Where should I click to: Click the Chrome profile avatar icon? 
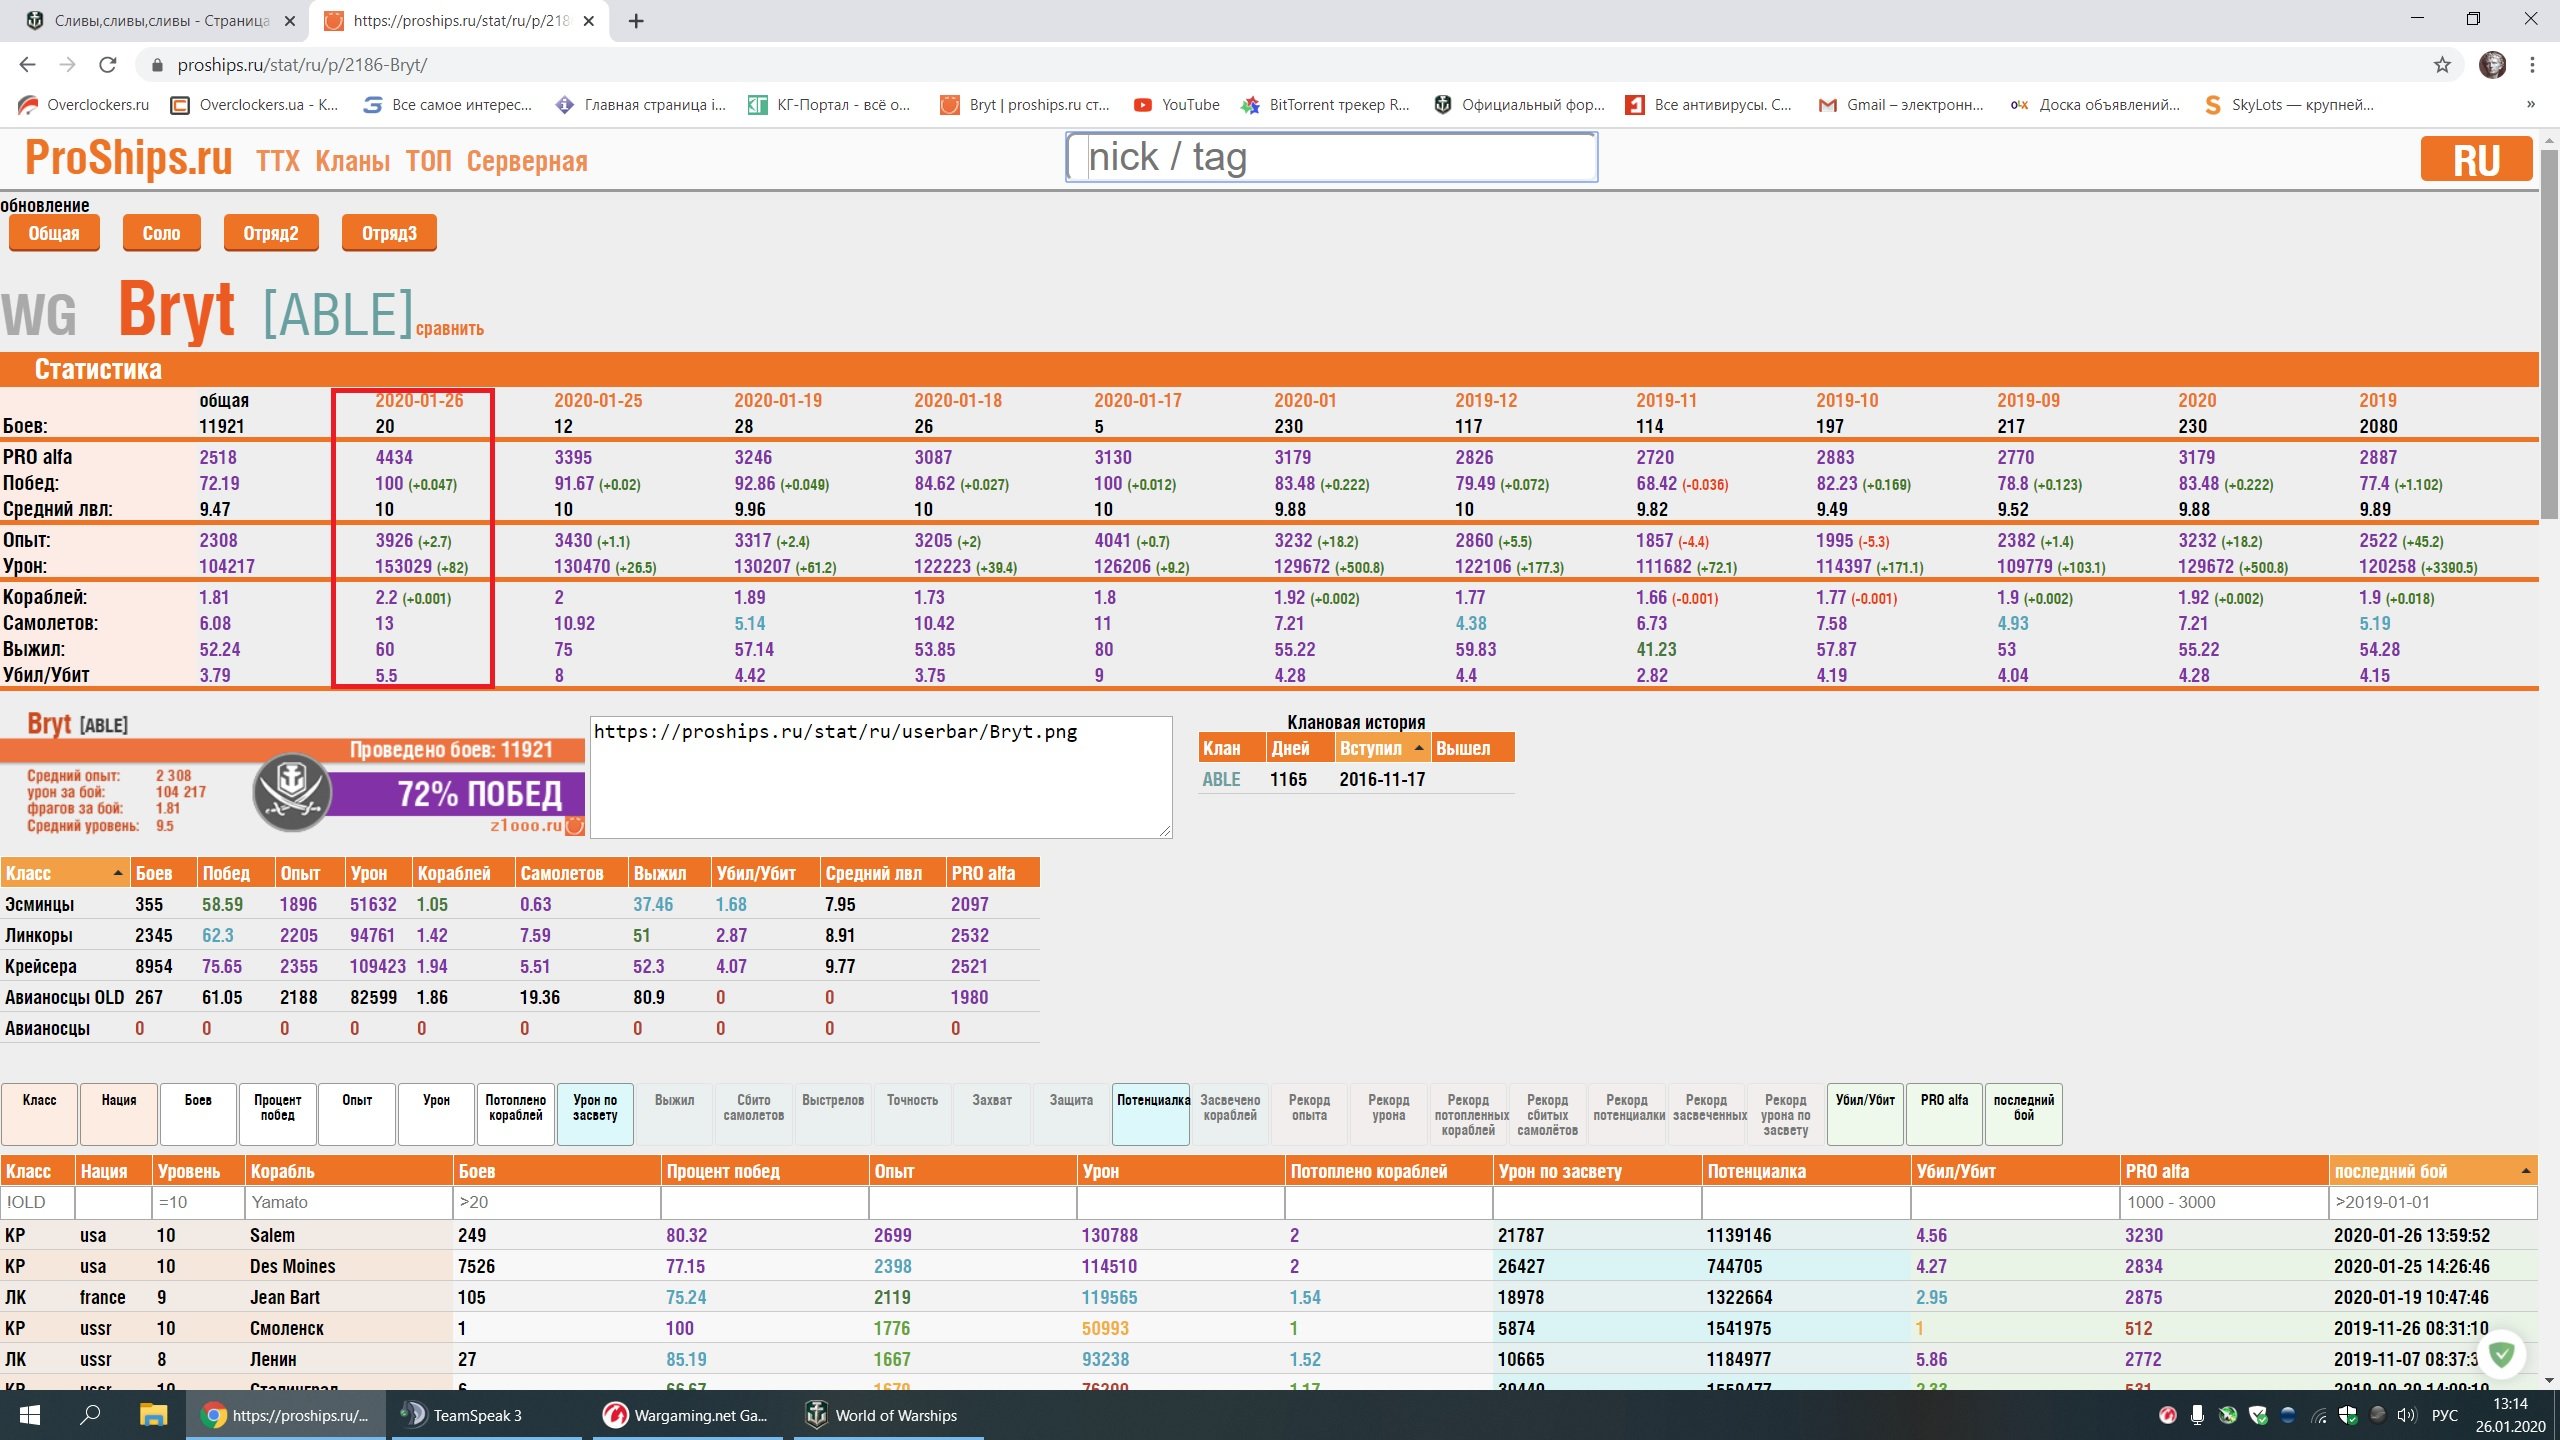(2492, 65)
